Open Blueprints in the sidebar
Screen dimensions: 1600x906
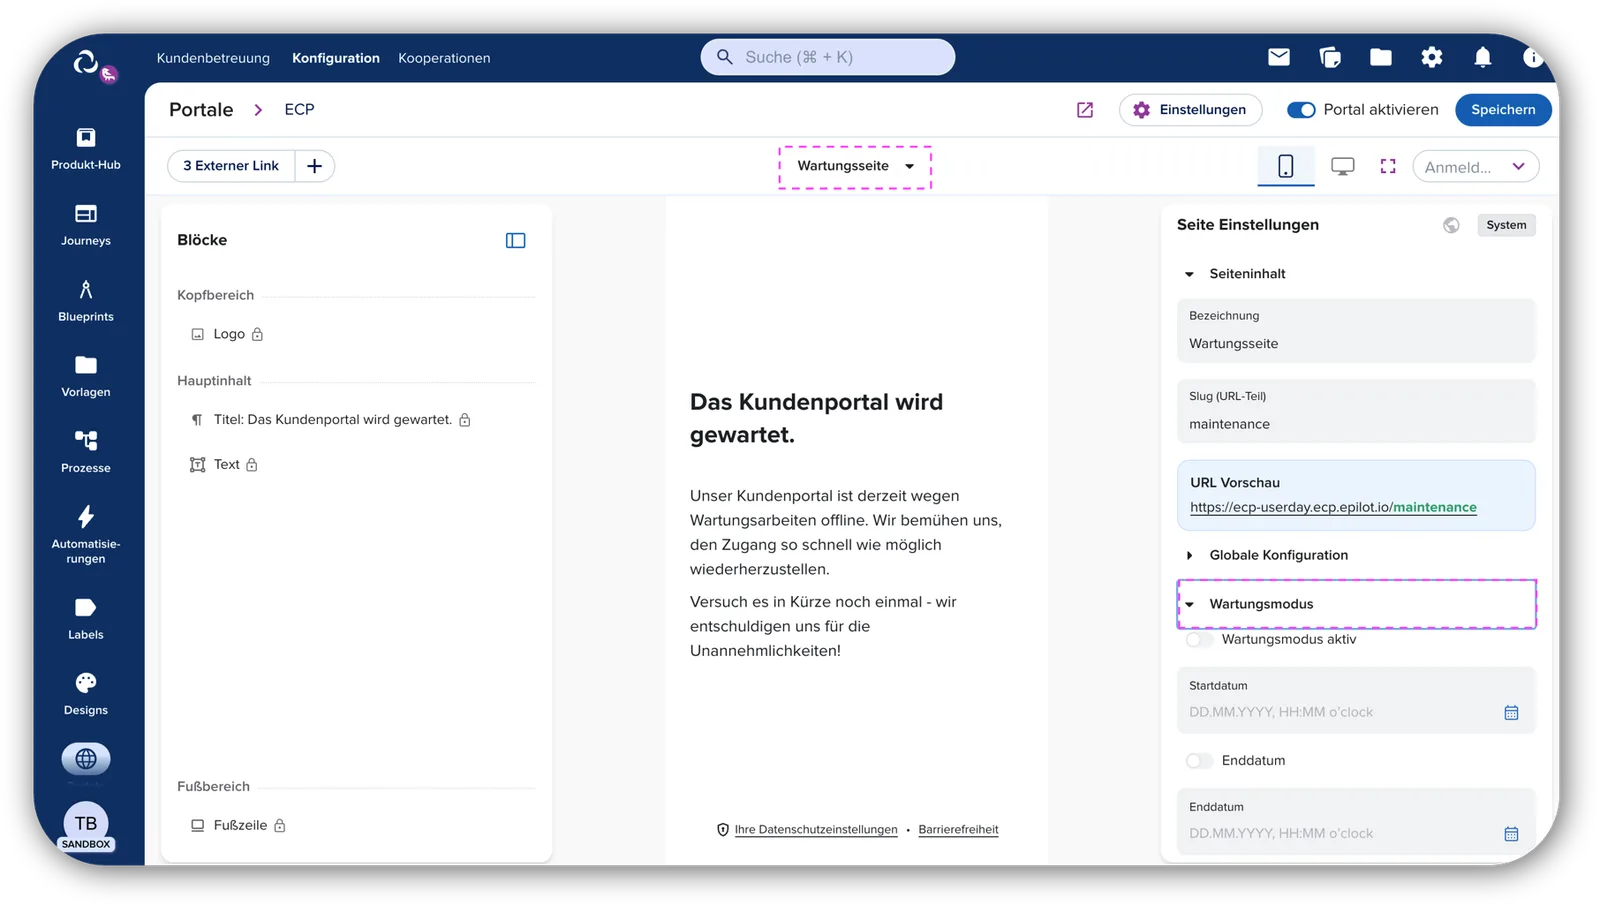86,300
